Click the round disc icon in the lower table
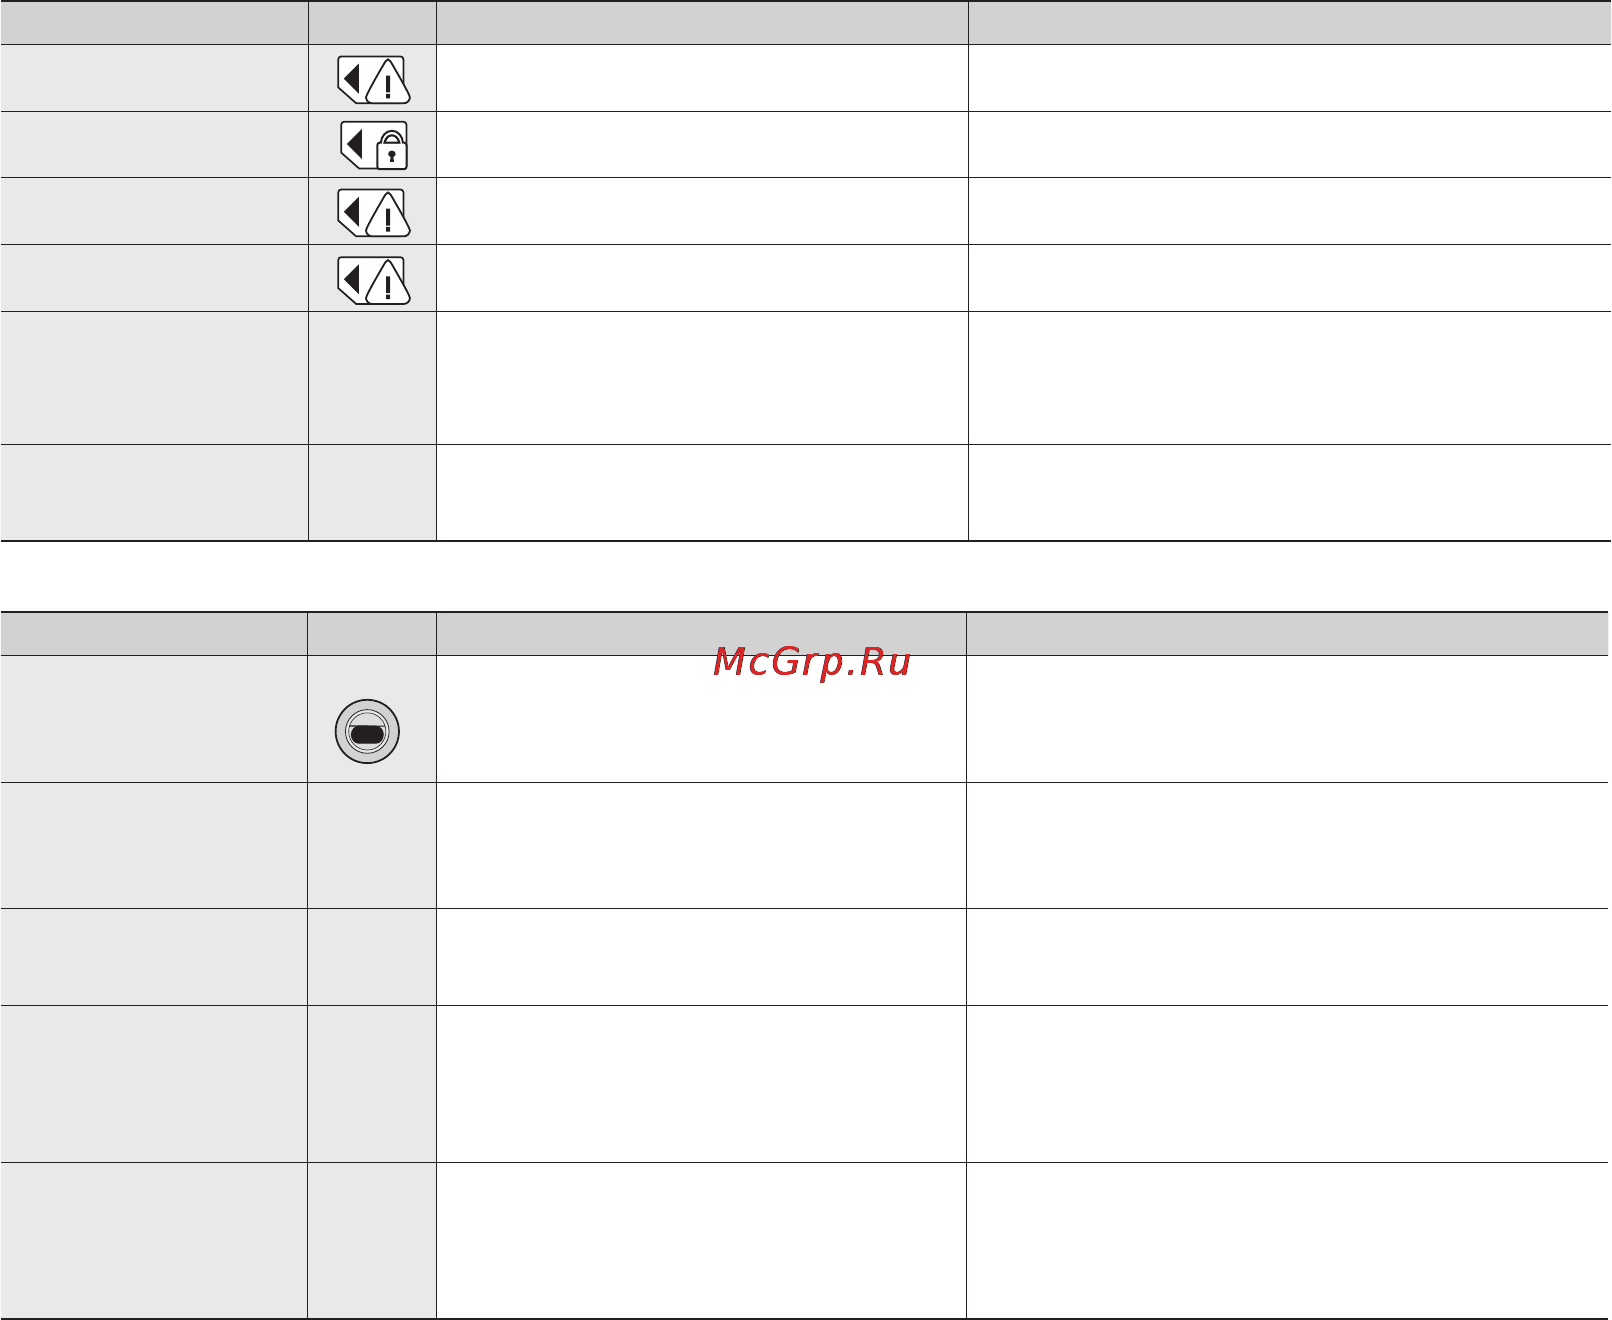Image resolution: width=1612 pixels, height=1320 pixels. [x=367, y=731]
